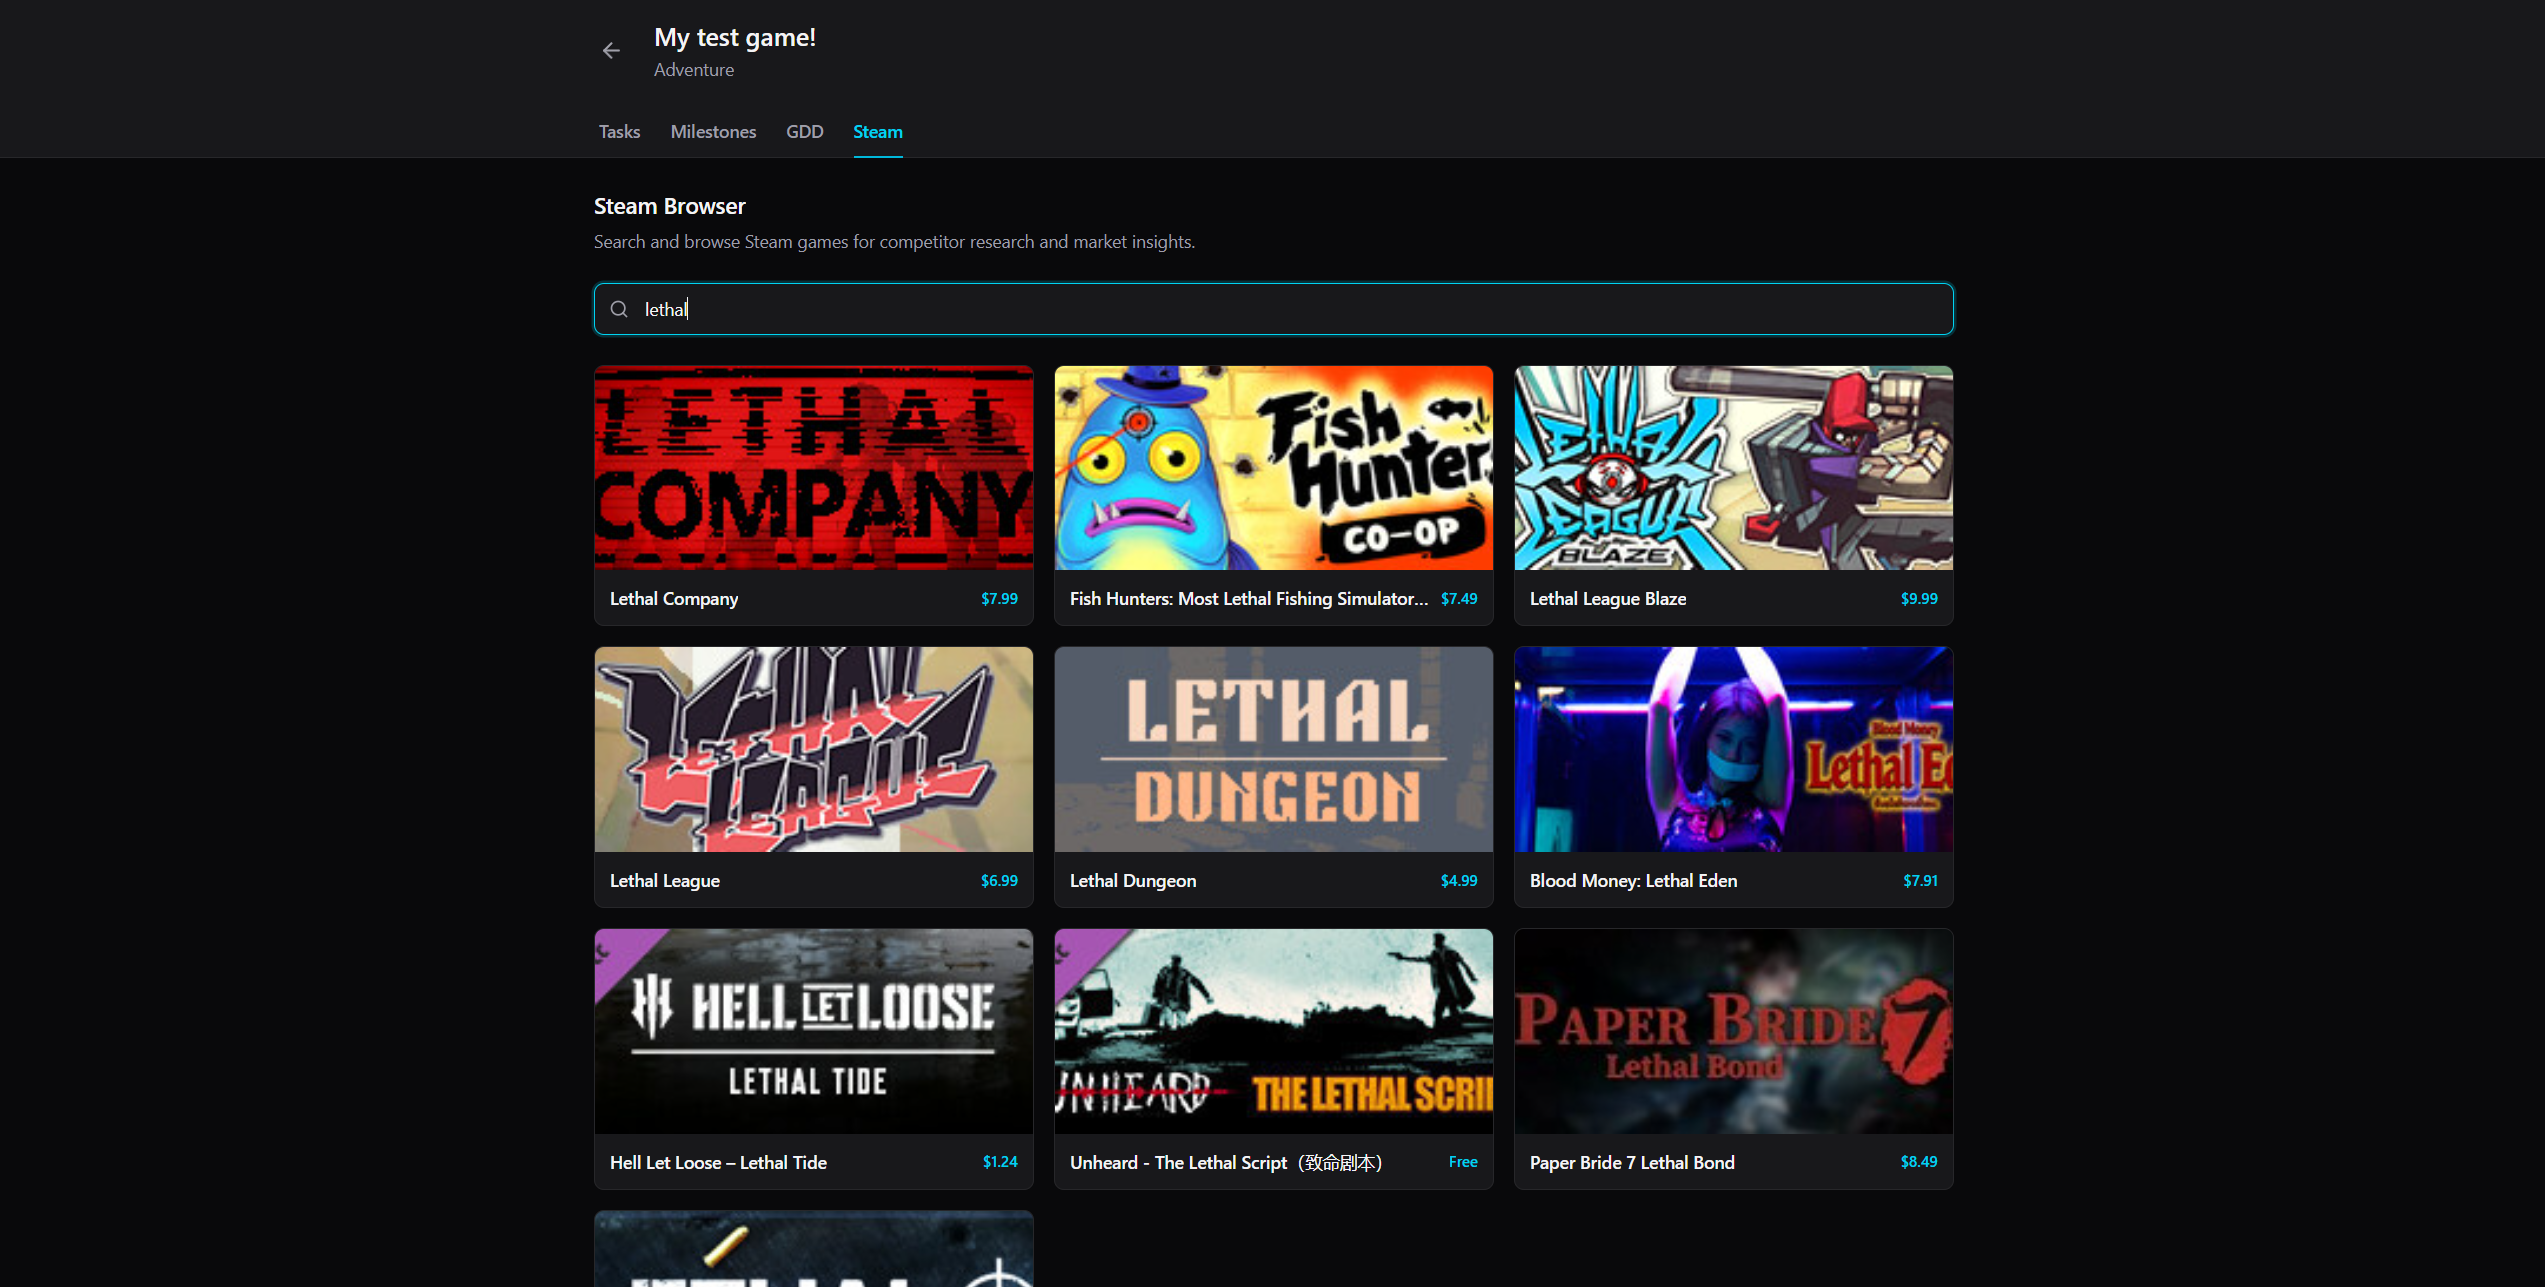
Task: Open the Tasks tab
Action: click(x=619, y=131)
